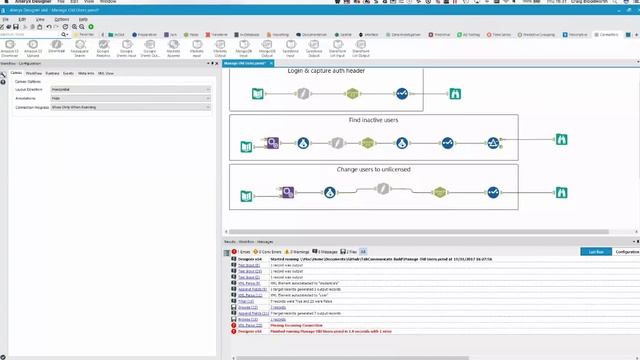This screenshot has height=360, width=640.
Task: Open the Connection Progress dropdown
Action: click(131, 107)
